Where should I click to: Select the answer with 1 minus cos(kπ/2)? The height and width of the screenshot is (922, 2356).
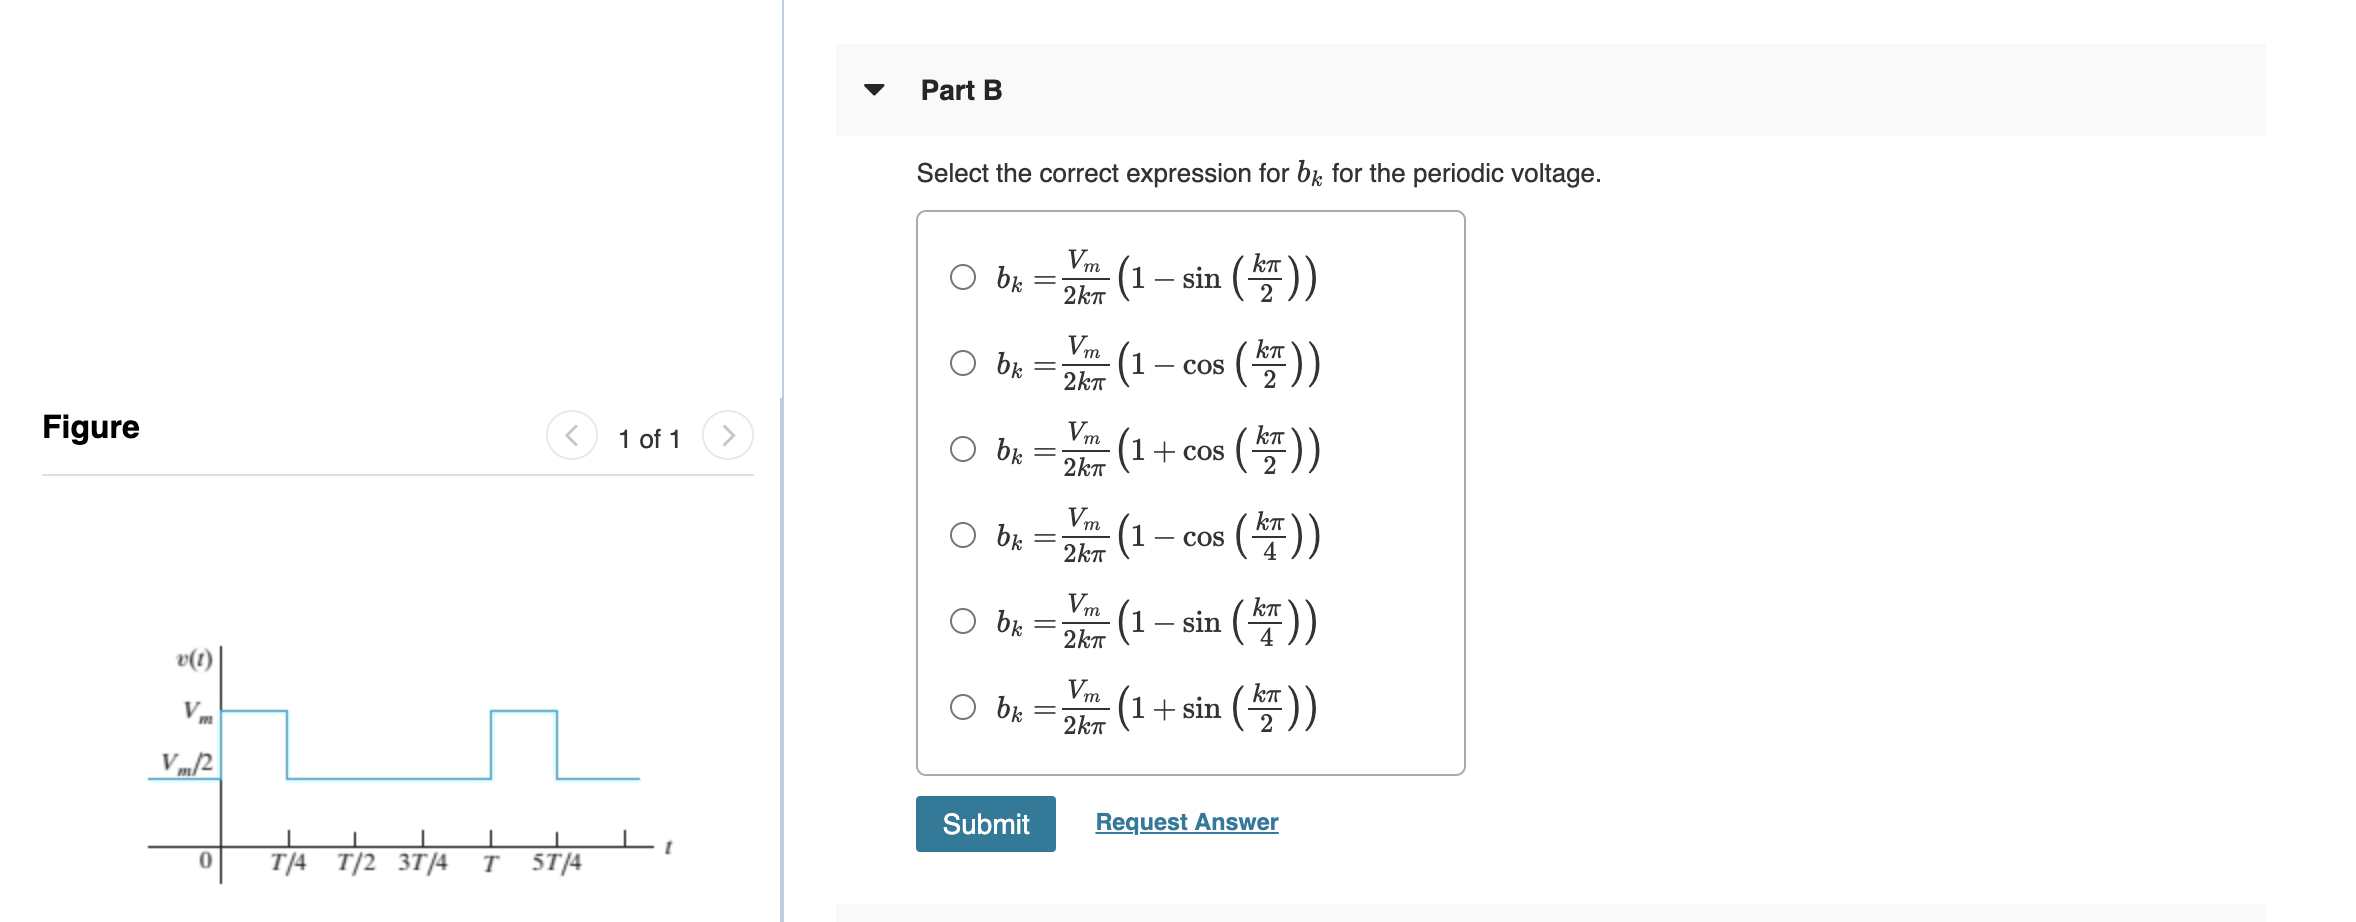[x=961, y=363]
